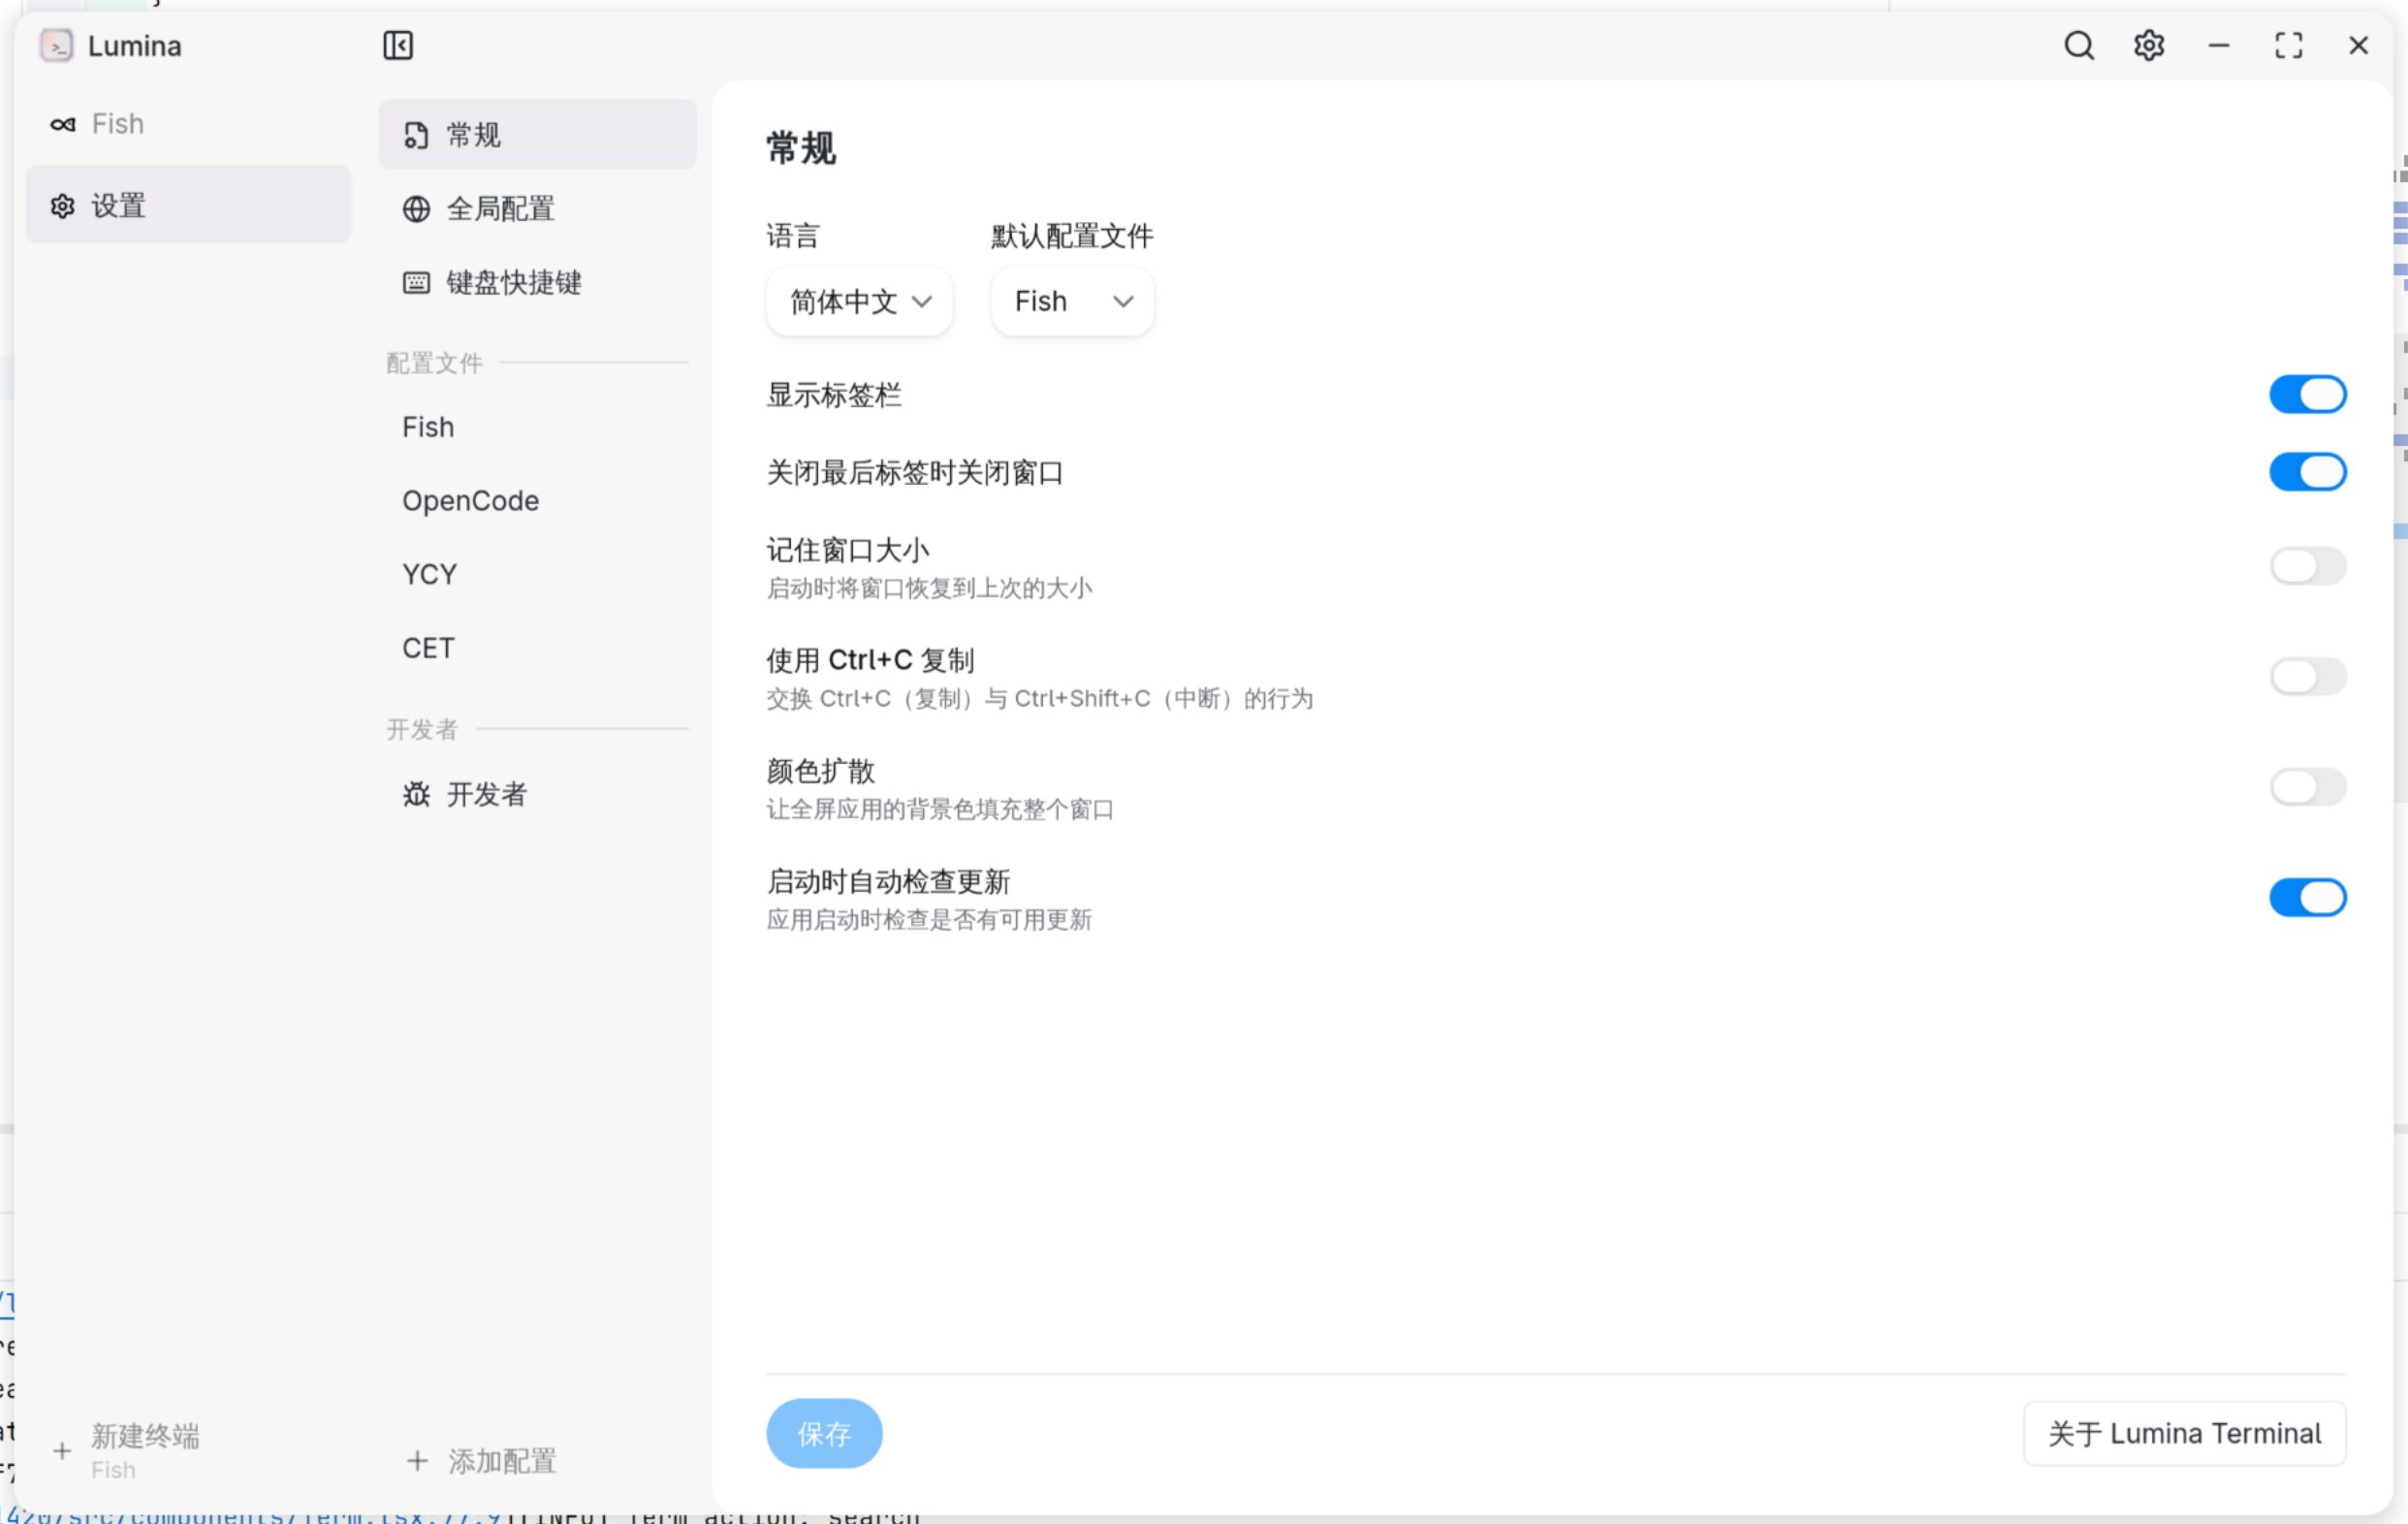Turn on 颜色扩散 switch
This screenshot has height=1524, width=2408.
[x=2308, y=788]
